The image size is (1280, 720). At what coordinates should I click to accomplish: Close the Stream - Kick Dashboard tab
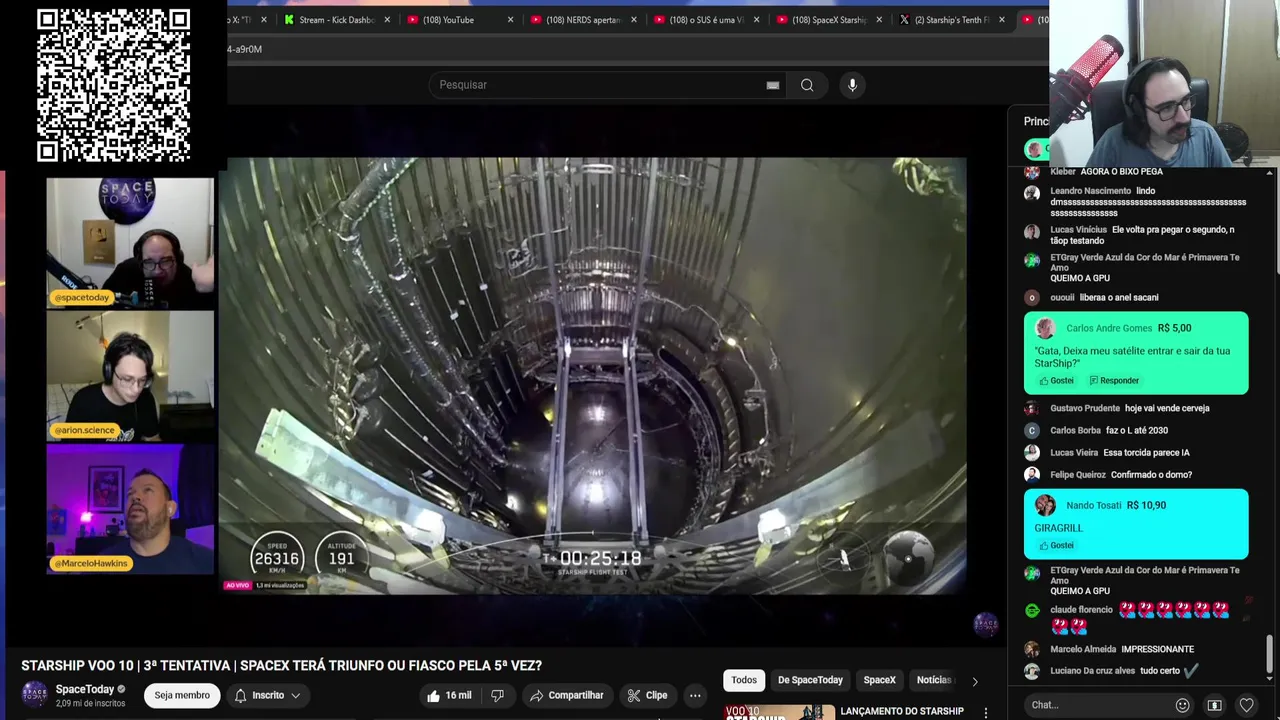tap(387, 20)
